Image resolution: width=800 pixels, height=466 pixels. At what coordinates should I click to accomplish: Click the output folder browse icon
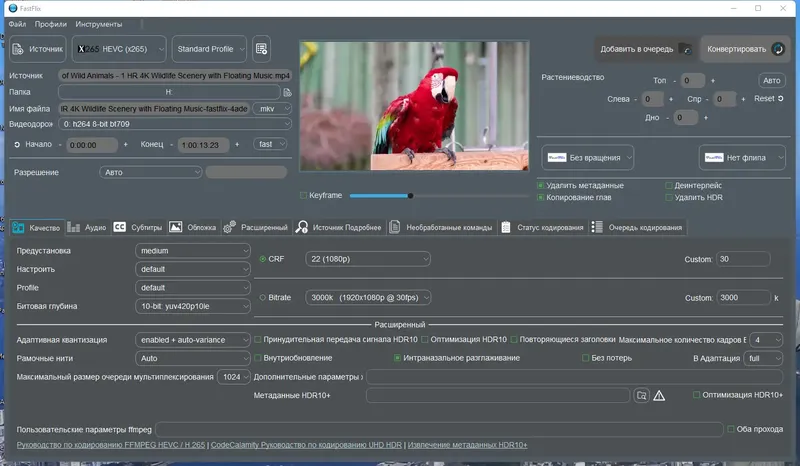pos(287,92)
